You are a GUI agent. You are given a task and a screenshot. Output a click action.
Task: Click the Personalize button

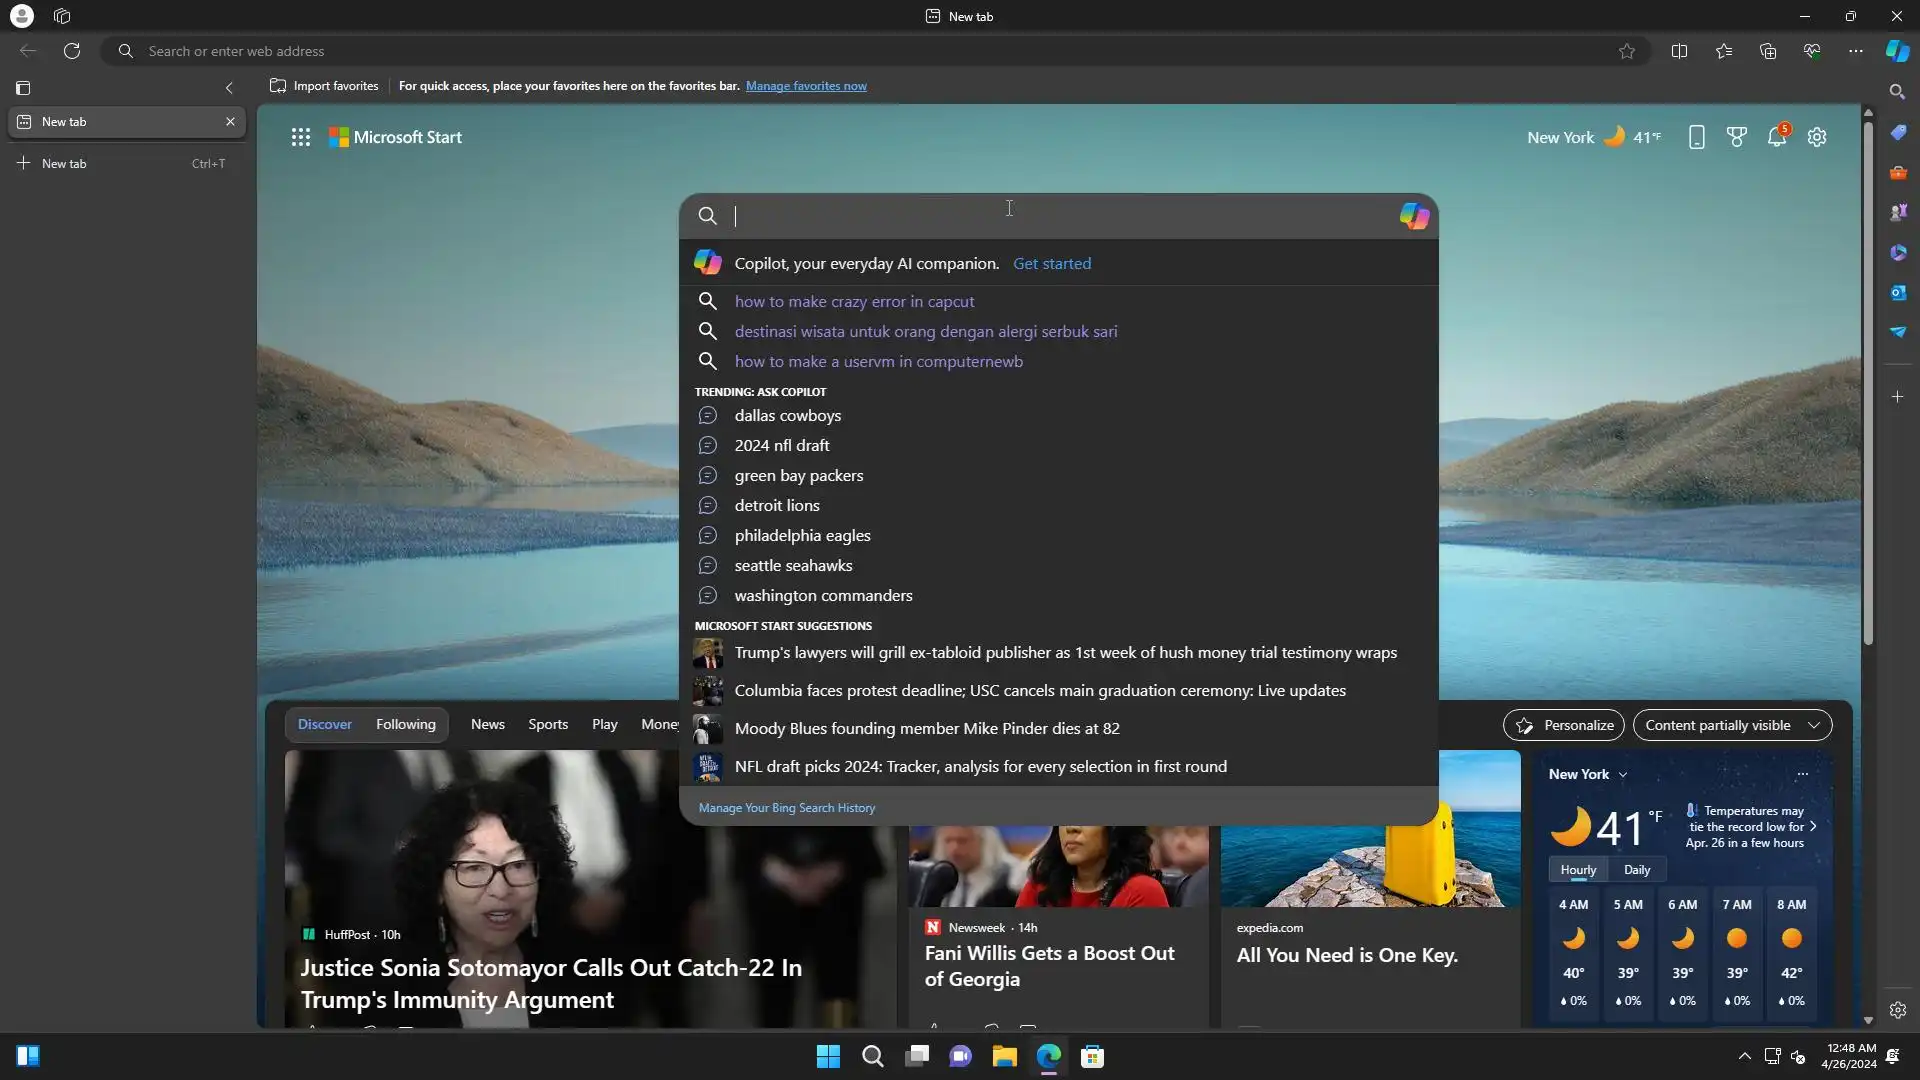[1563, 725]
